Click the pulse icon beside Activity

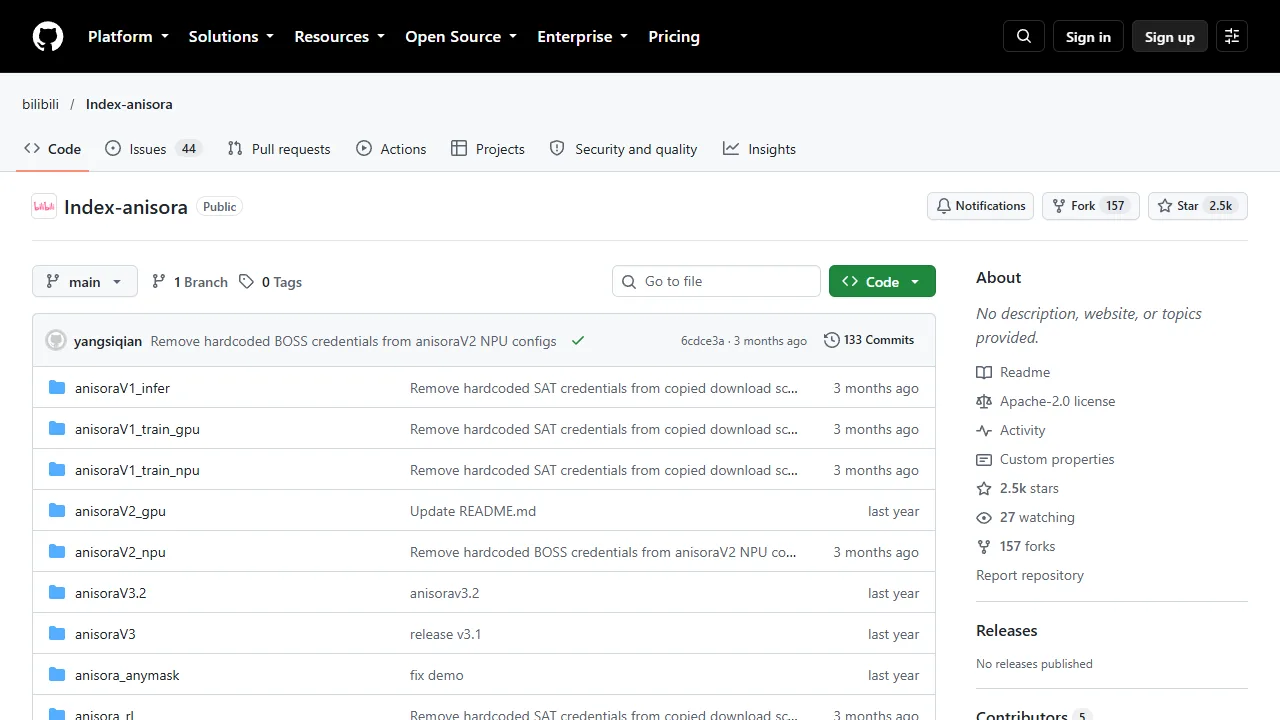coord(984,431)
